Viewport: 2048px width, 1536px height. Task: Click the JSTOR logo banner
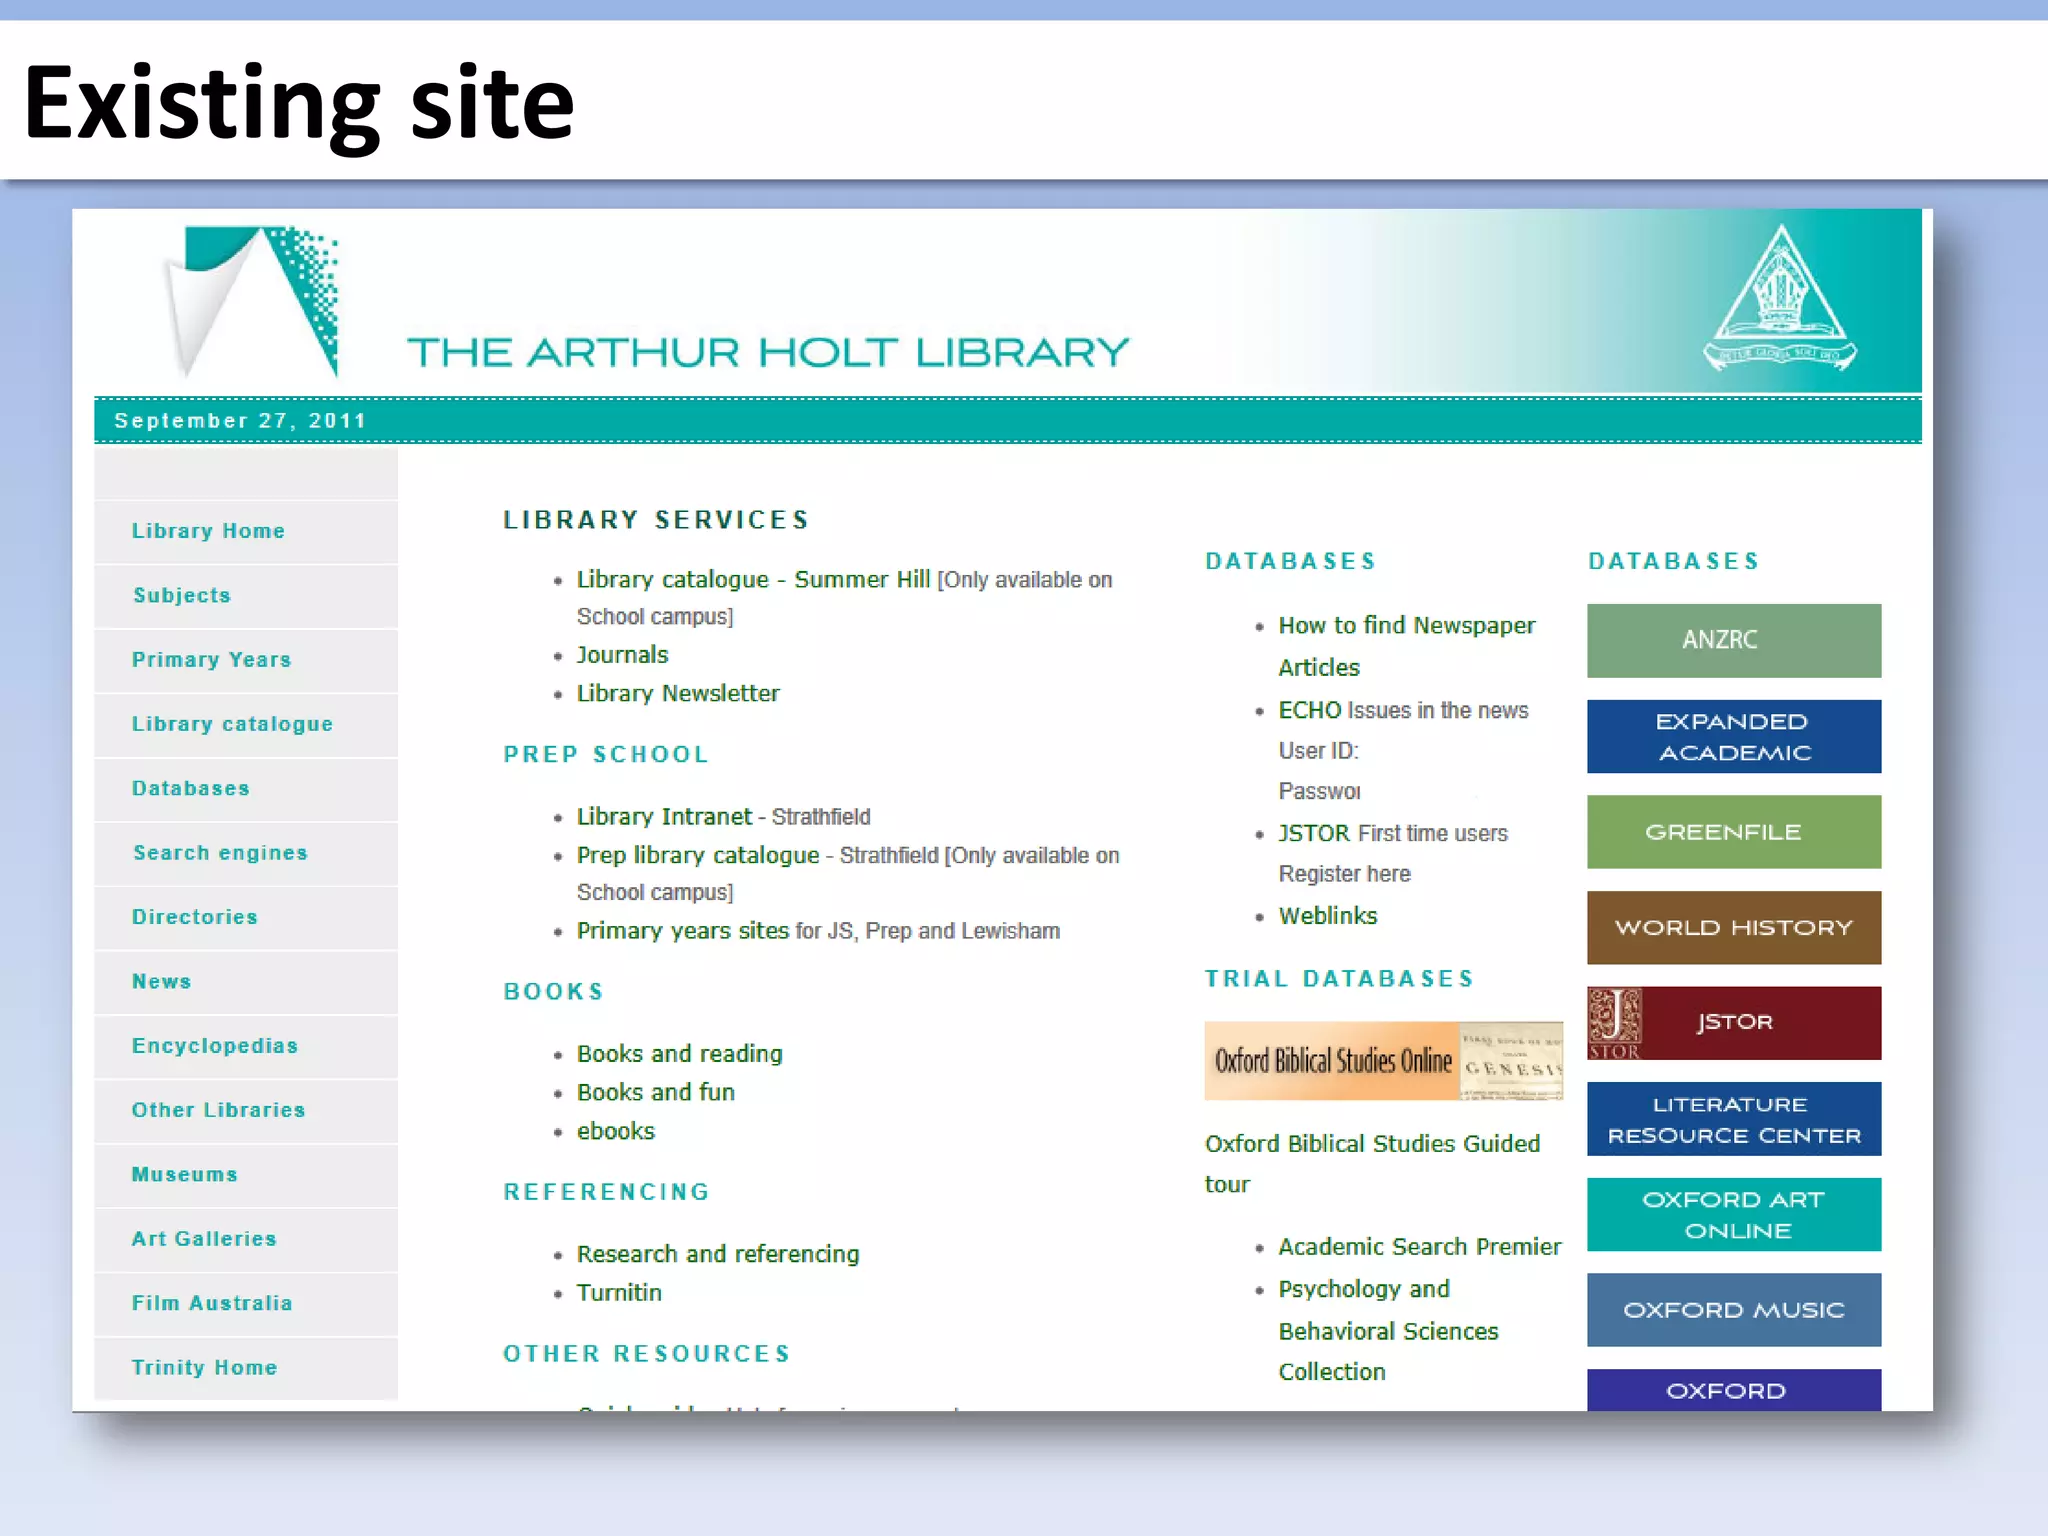pyautogui.click(x=1733, y=1023)
